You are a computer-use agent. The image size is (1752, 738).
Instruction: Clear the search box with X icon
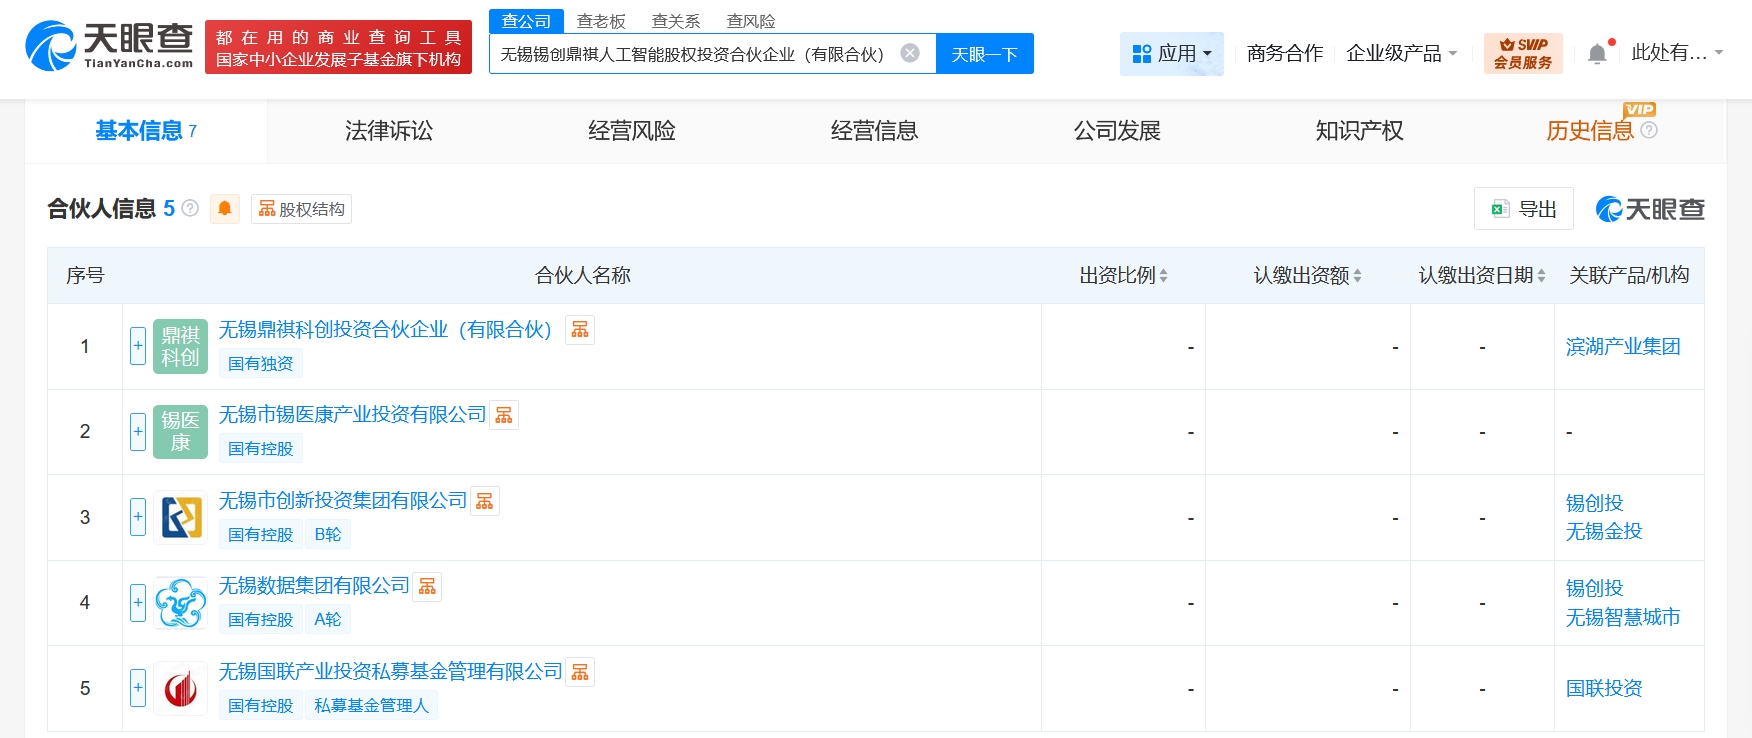910,53
